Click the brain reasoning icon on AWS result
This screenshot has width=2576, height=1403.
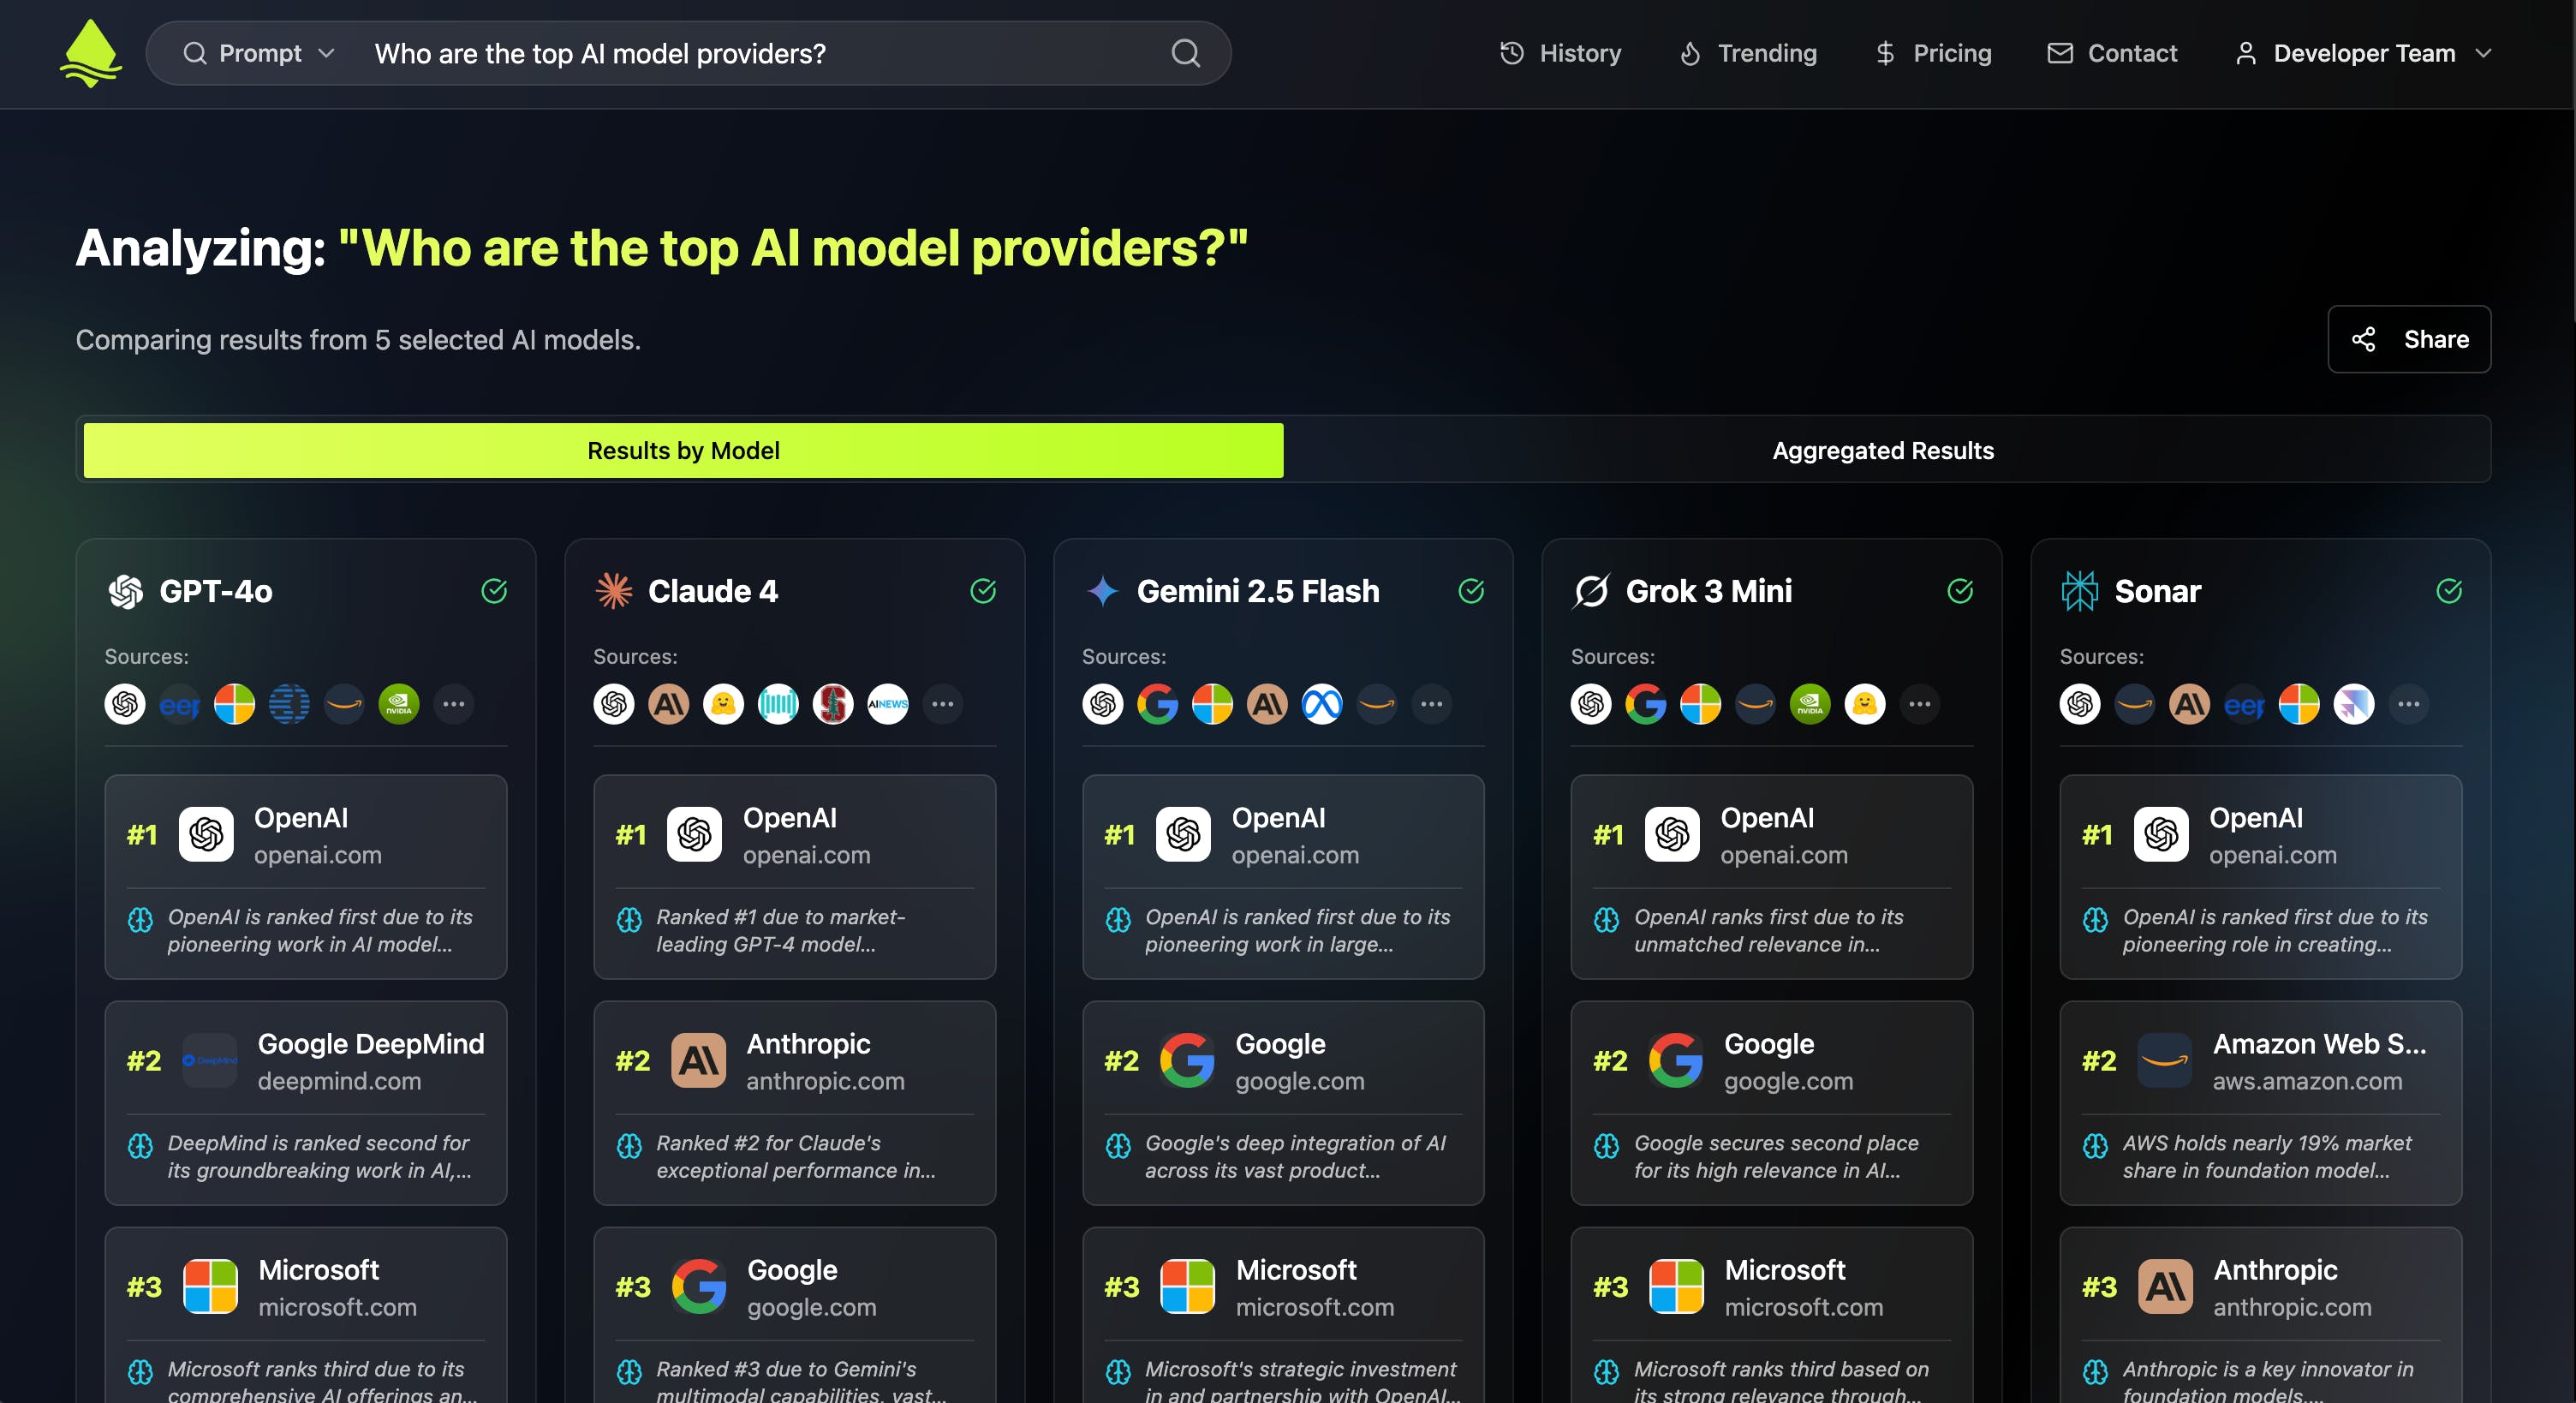(x=2095, y=1145)
